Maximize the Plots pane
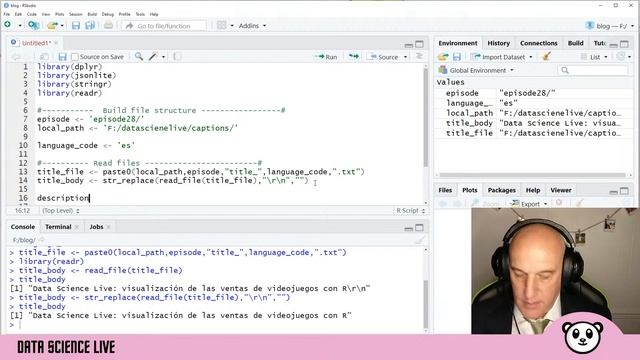This screenshot has height=360, width=640. tap(624, 191)
